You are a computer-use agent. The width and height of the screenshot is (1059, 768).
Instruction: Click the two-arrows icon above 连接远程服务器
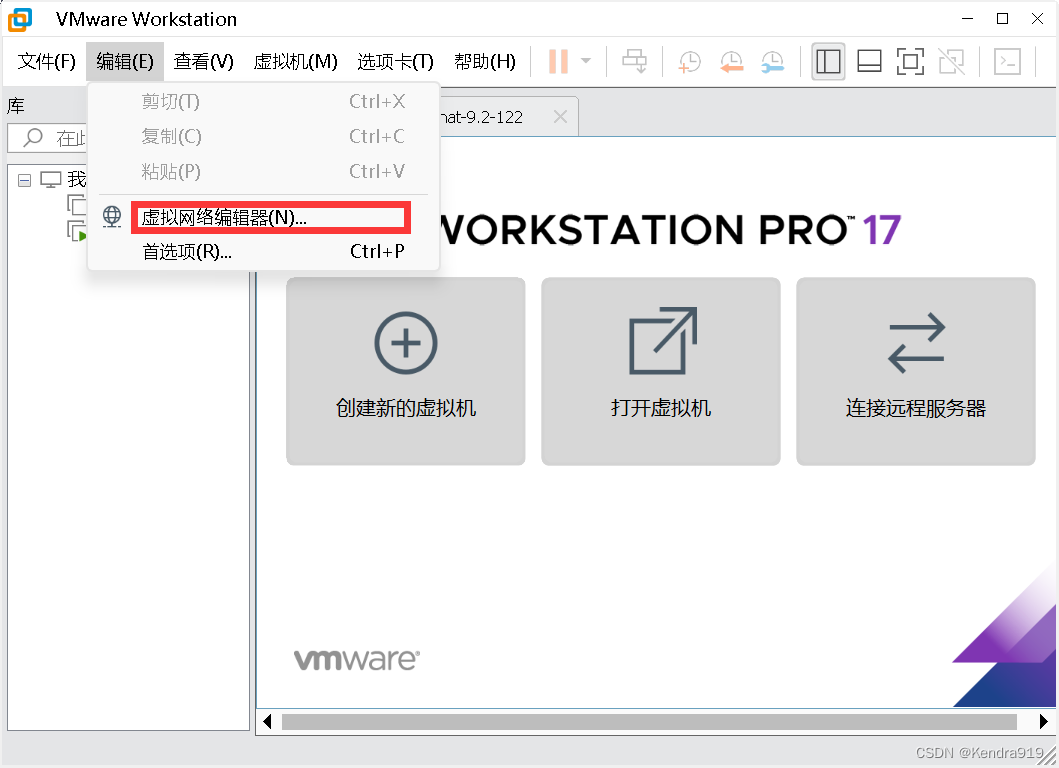[x=916, y=342]
